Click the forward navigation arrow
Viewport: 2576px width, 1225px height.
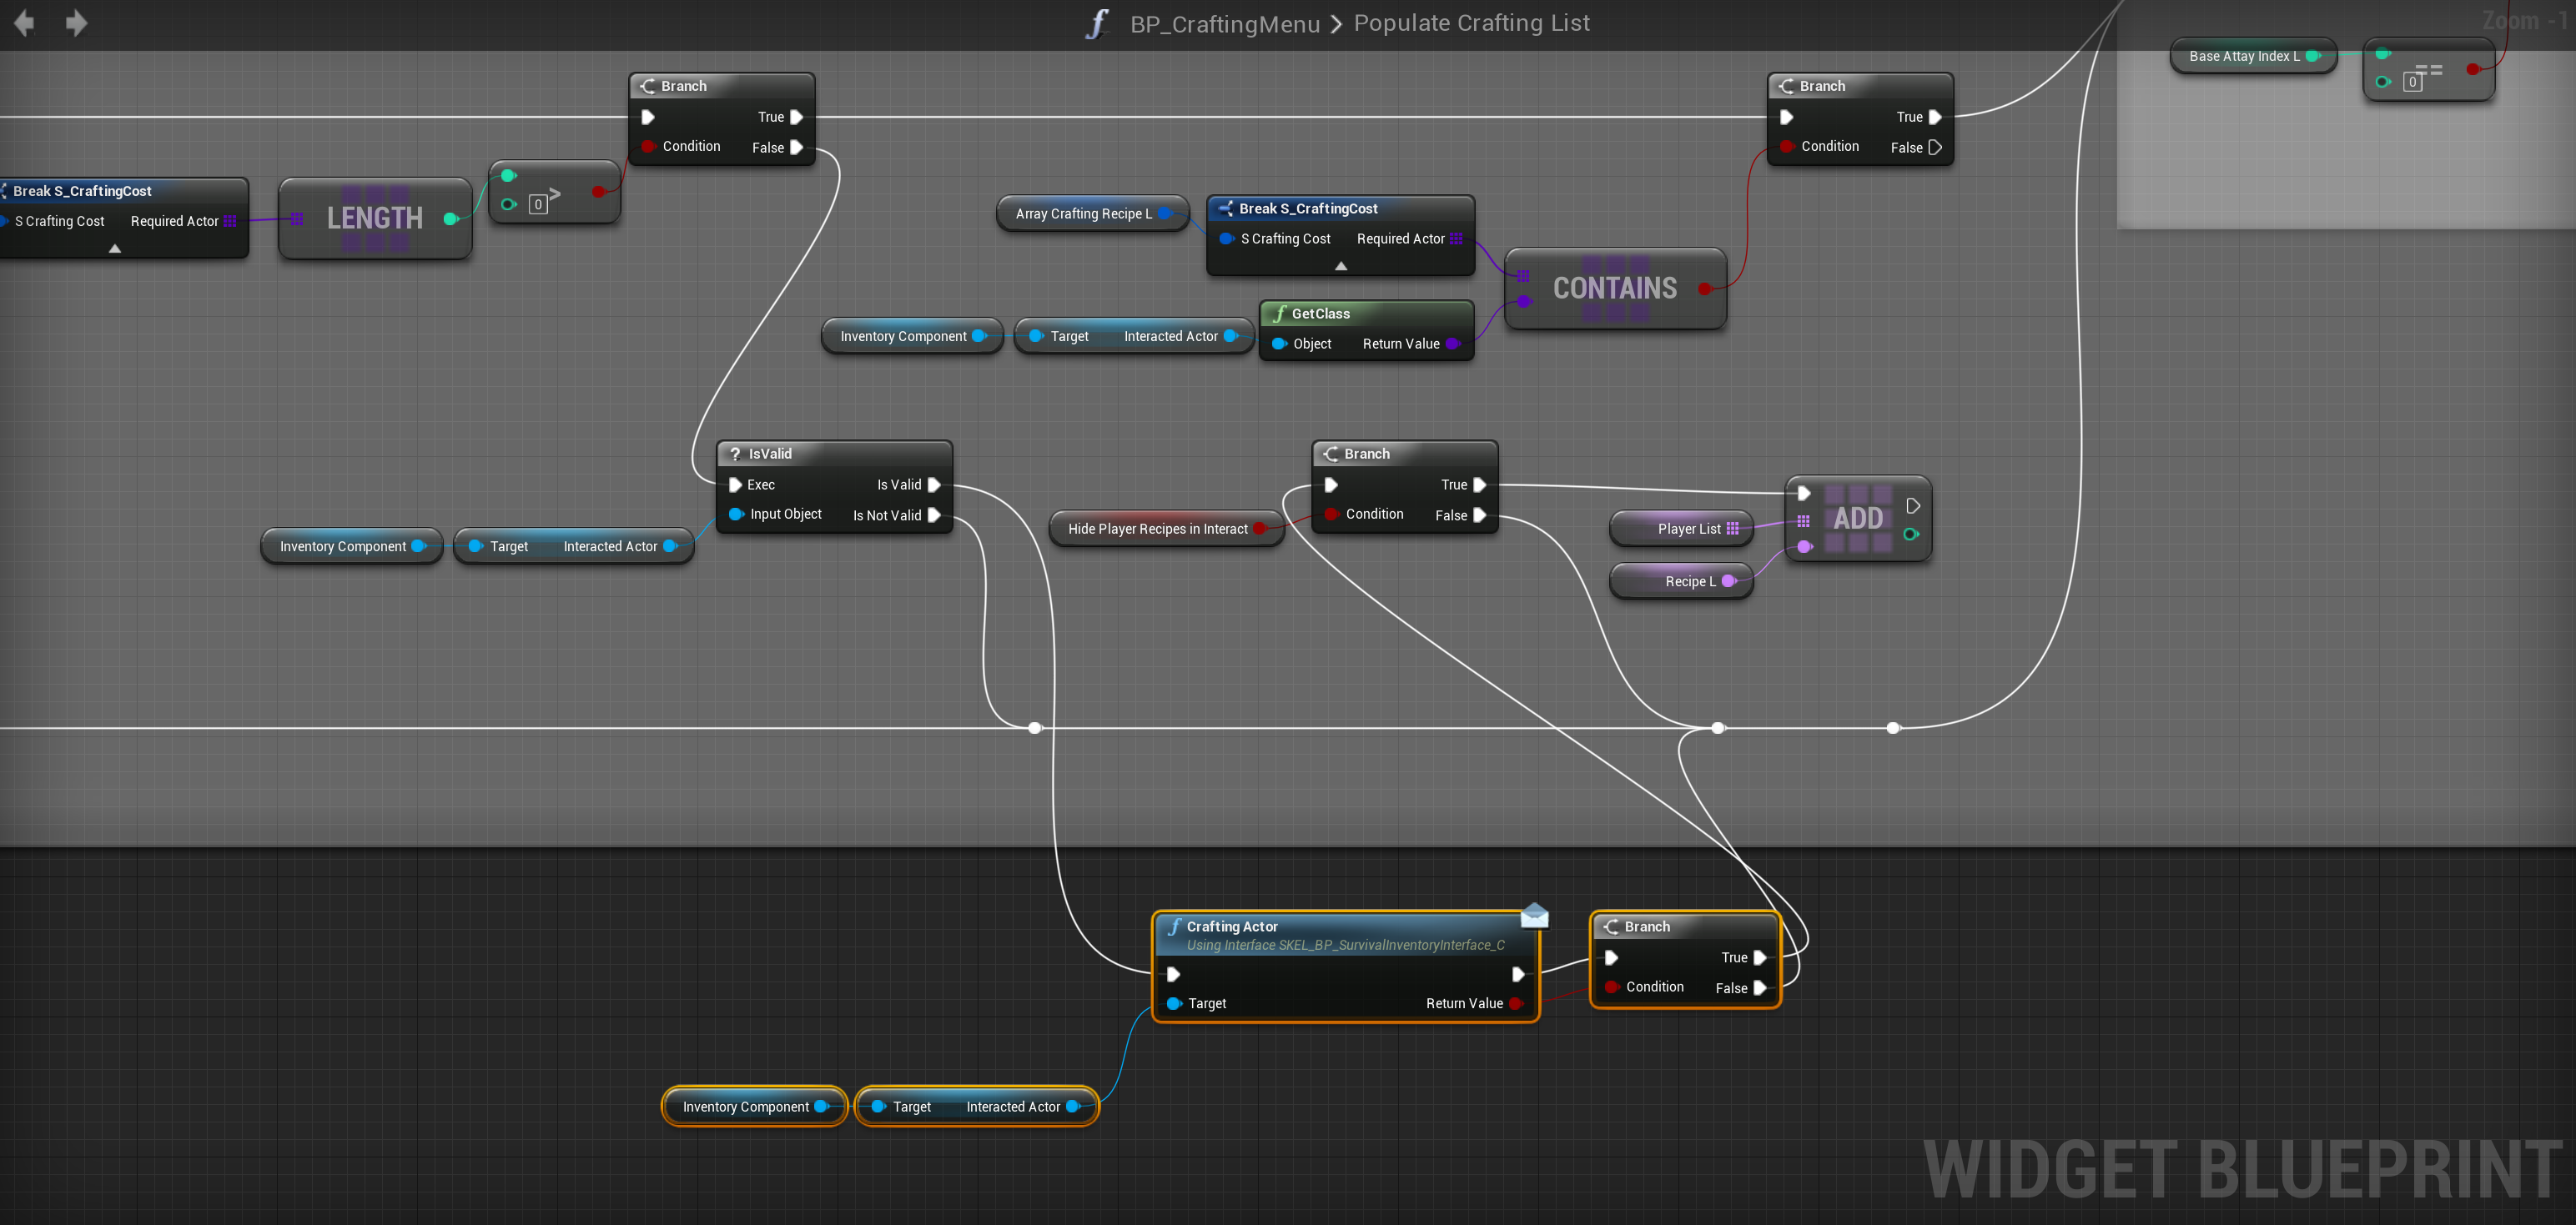coord(76,23)
